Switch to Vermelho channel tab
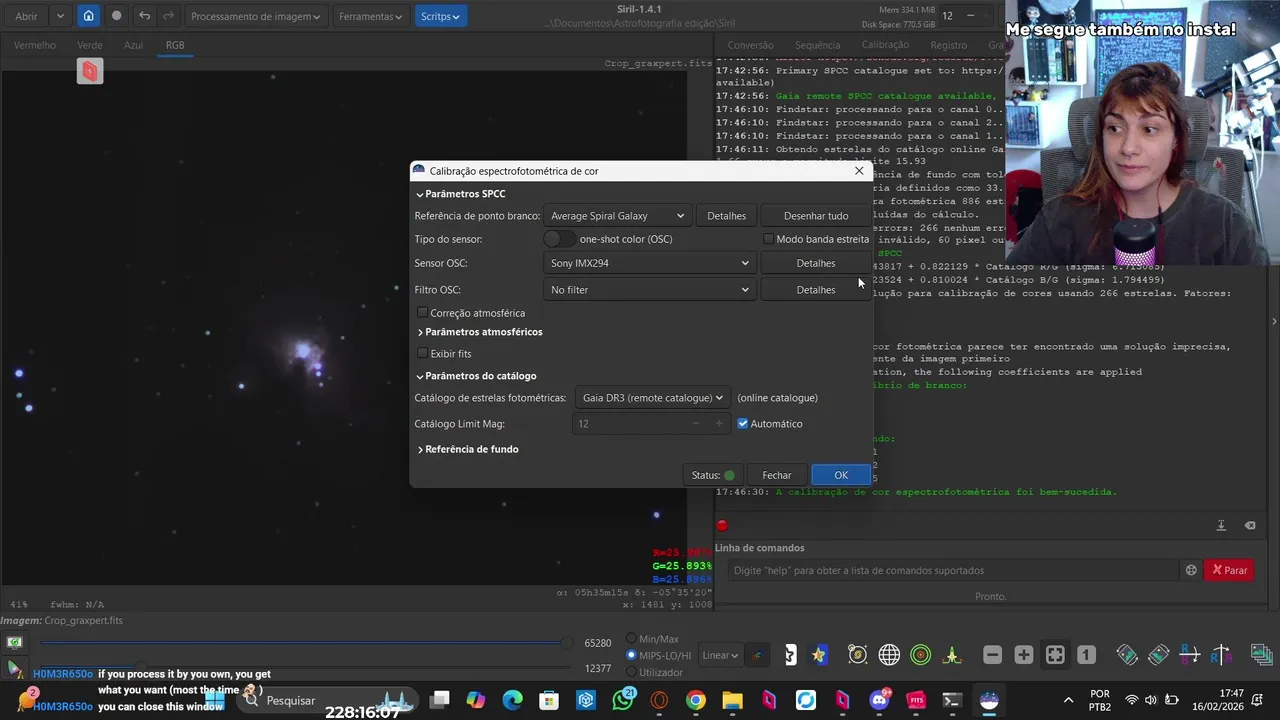 (x=35, y=45)
